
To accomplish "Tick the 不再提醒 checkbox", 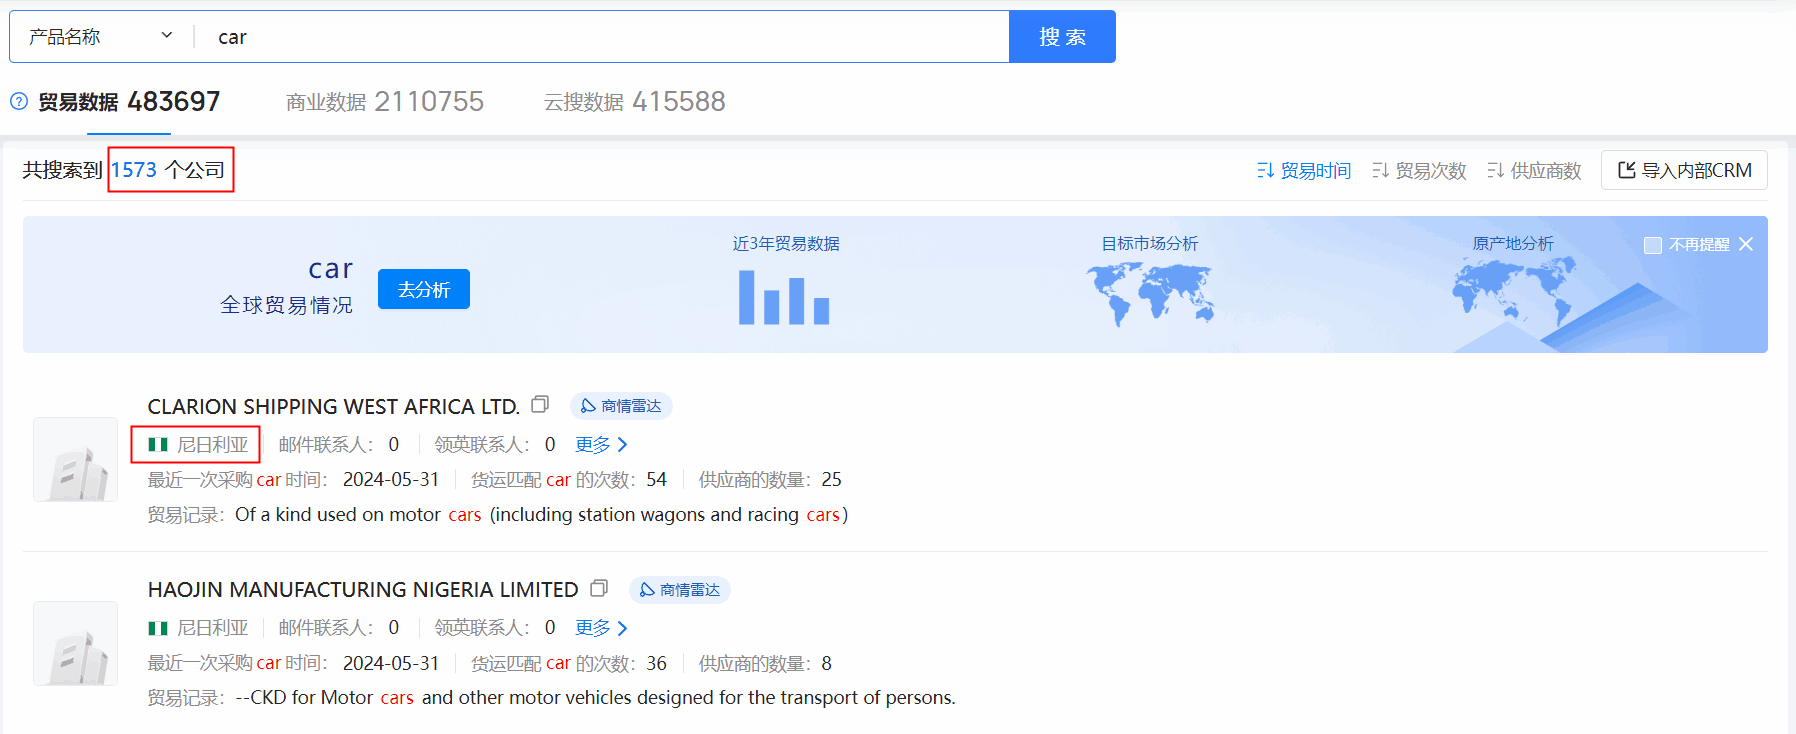I will 1653,245.
